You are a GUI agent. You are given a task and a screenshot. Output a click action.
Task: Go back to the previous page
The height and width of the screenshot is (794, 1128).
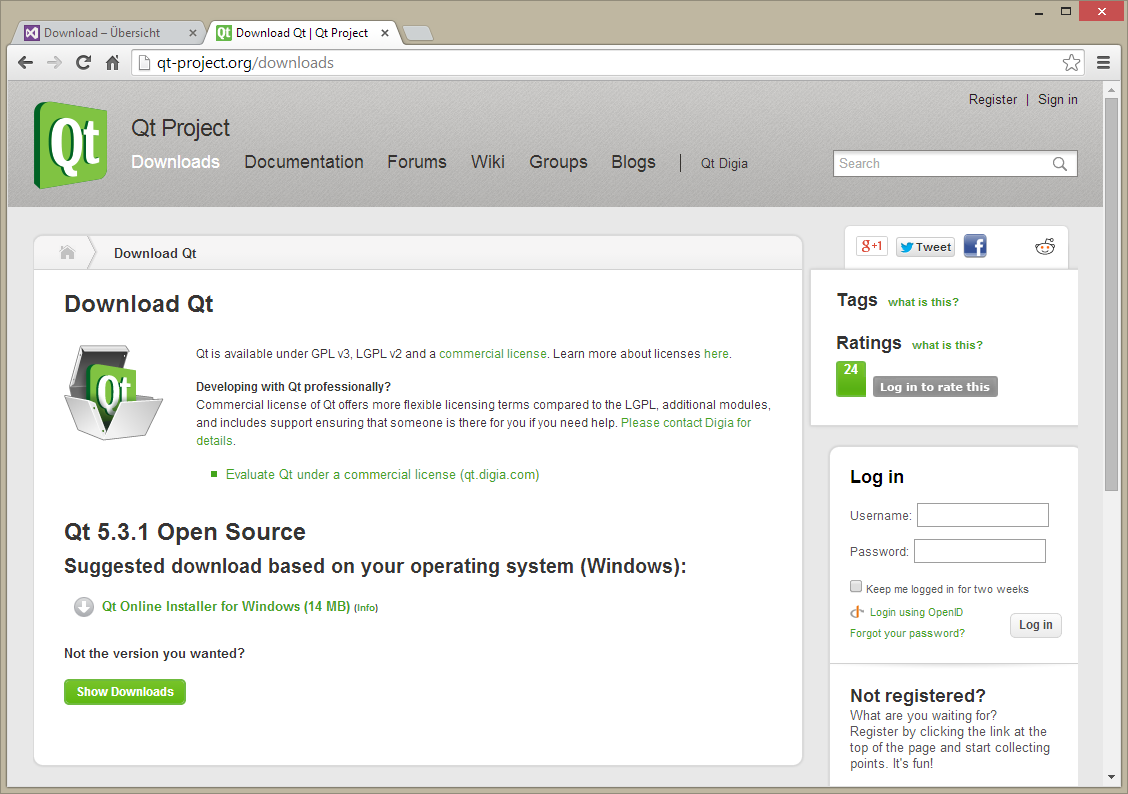[26, 63]
